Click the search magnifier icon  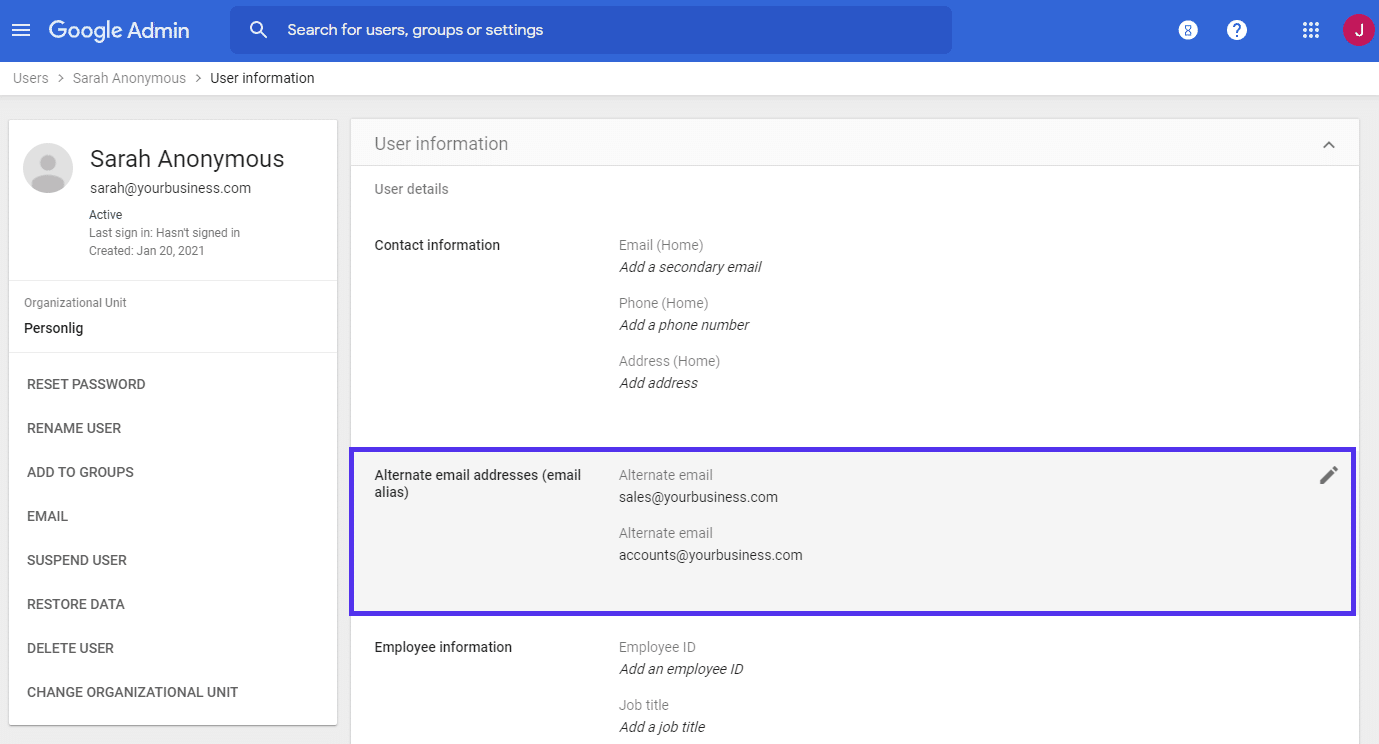pos(259,29)
